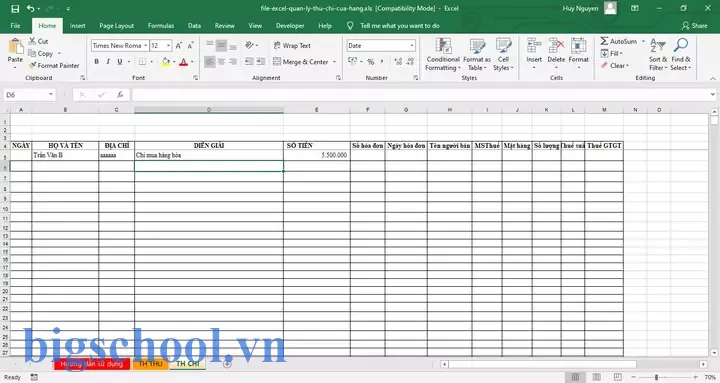
Task: Open the Help ribbon tab
Action: click(x=325, y=26)
